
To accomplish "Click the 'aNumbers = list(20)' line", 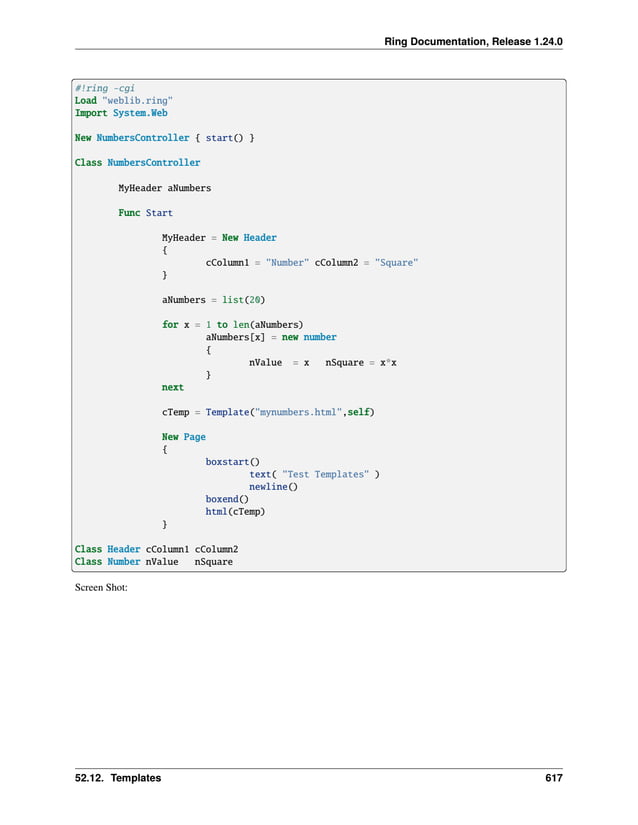I will point(214,300).
